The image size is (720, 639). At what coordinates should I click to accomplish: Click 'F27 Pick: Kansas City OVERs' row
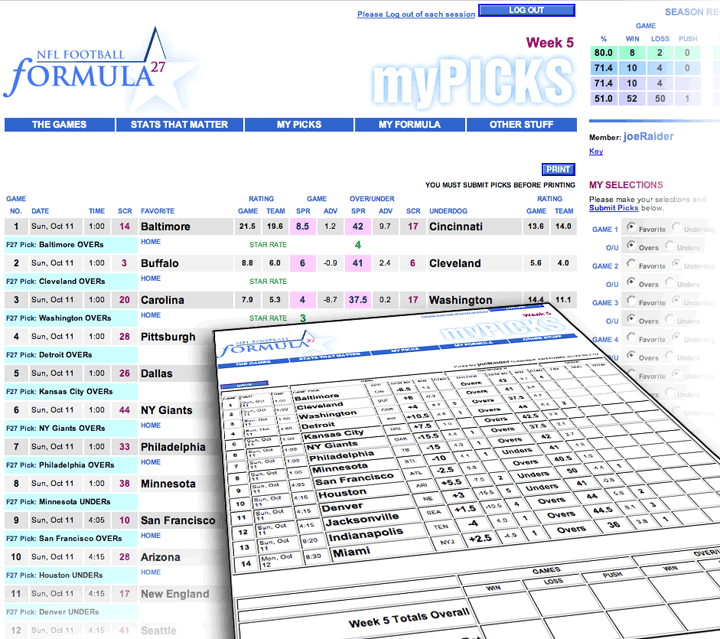(x=71, y=392)
